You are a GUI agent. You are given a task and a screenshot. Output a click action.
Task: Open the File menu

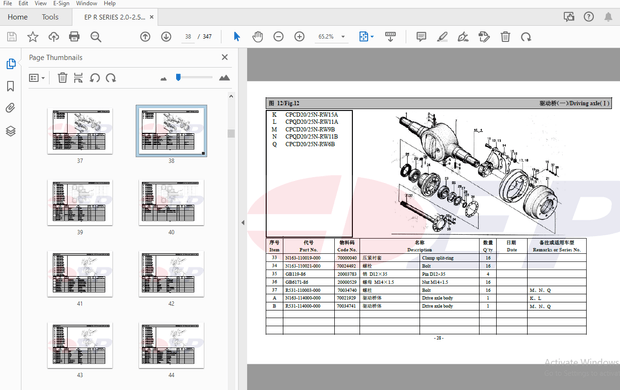coord(8,3)
